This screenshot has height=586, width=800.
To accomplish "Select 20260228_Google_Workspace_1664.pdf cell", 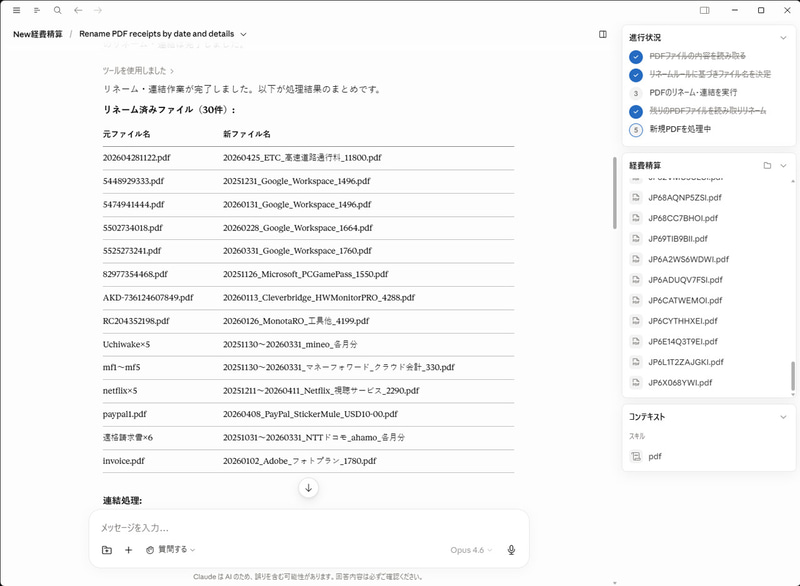I will (x=297, y=228).
